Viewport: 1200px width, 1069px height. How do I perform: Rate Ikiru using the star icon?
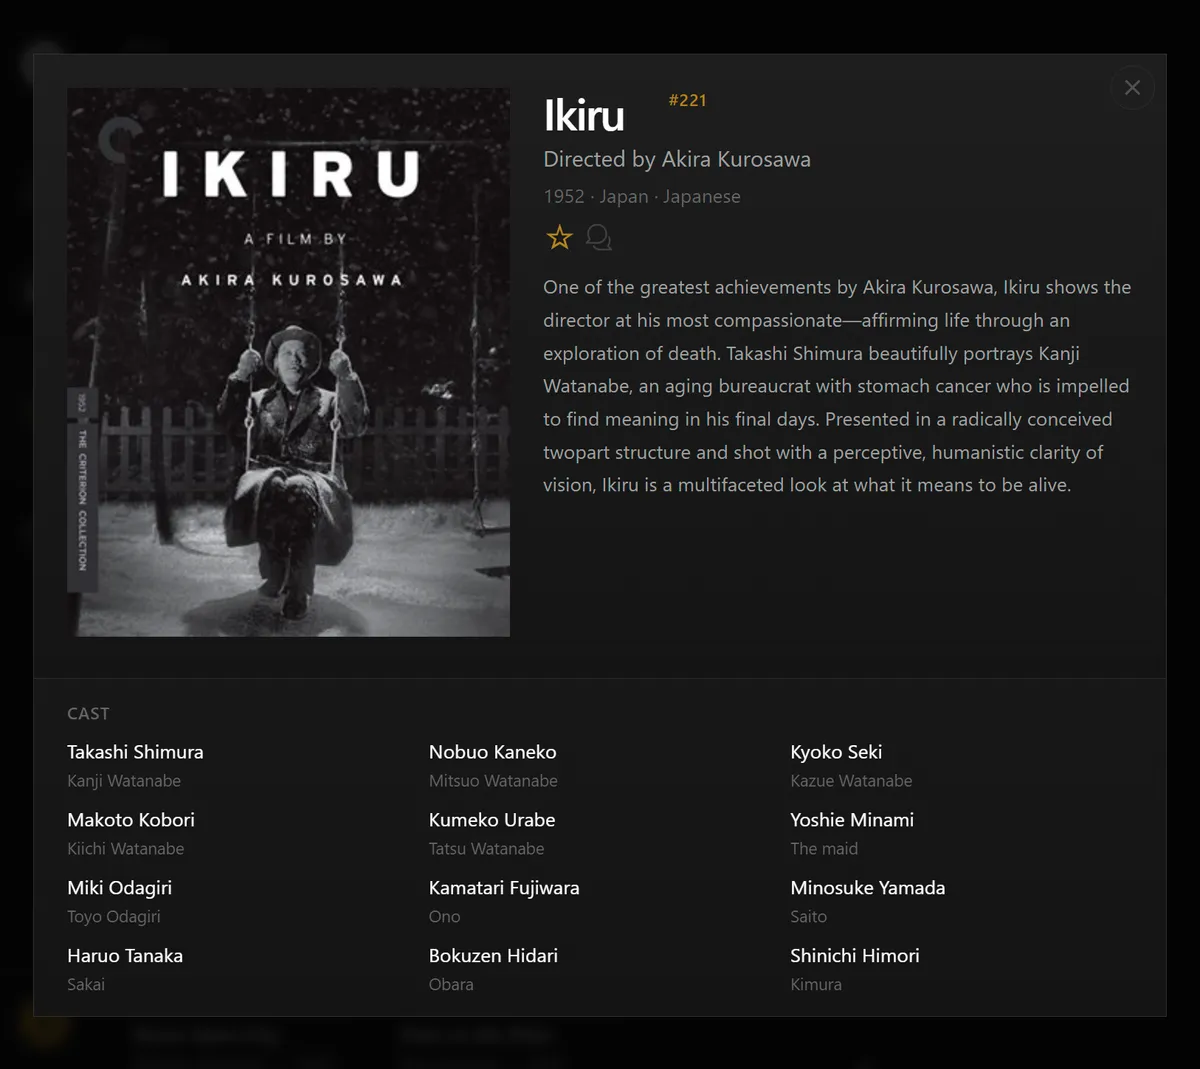point(559,237)
